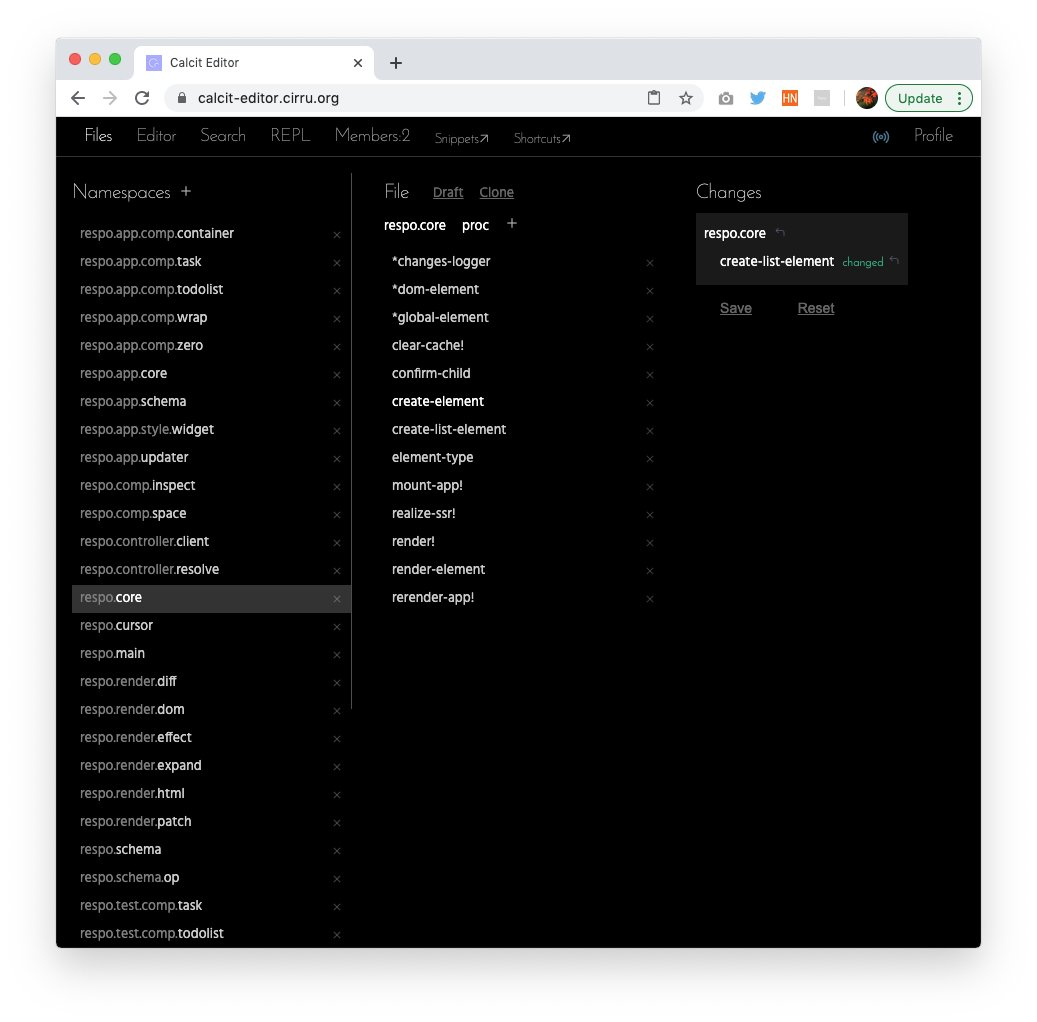The width and height of the screenshot is (1037, 1022).
Task: Open *dom-element definition
Action: (435, 290)
